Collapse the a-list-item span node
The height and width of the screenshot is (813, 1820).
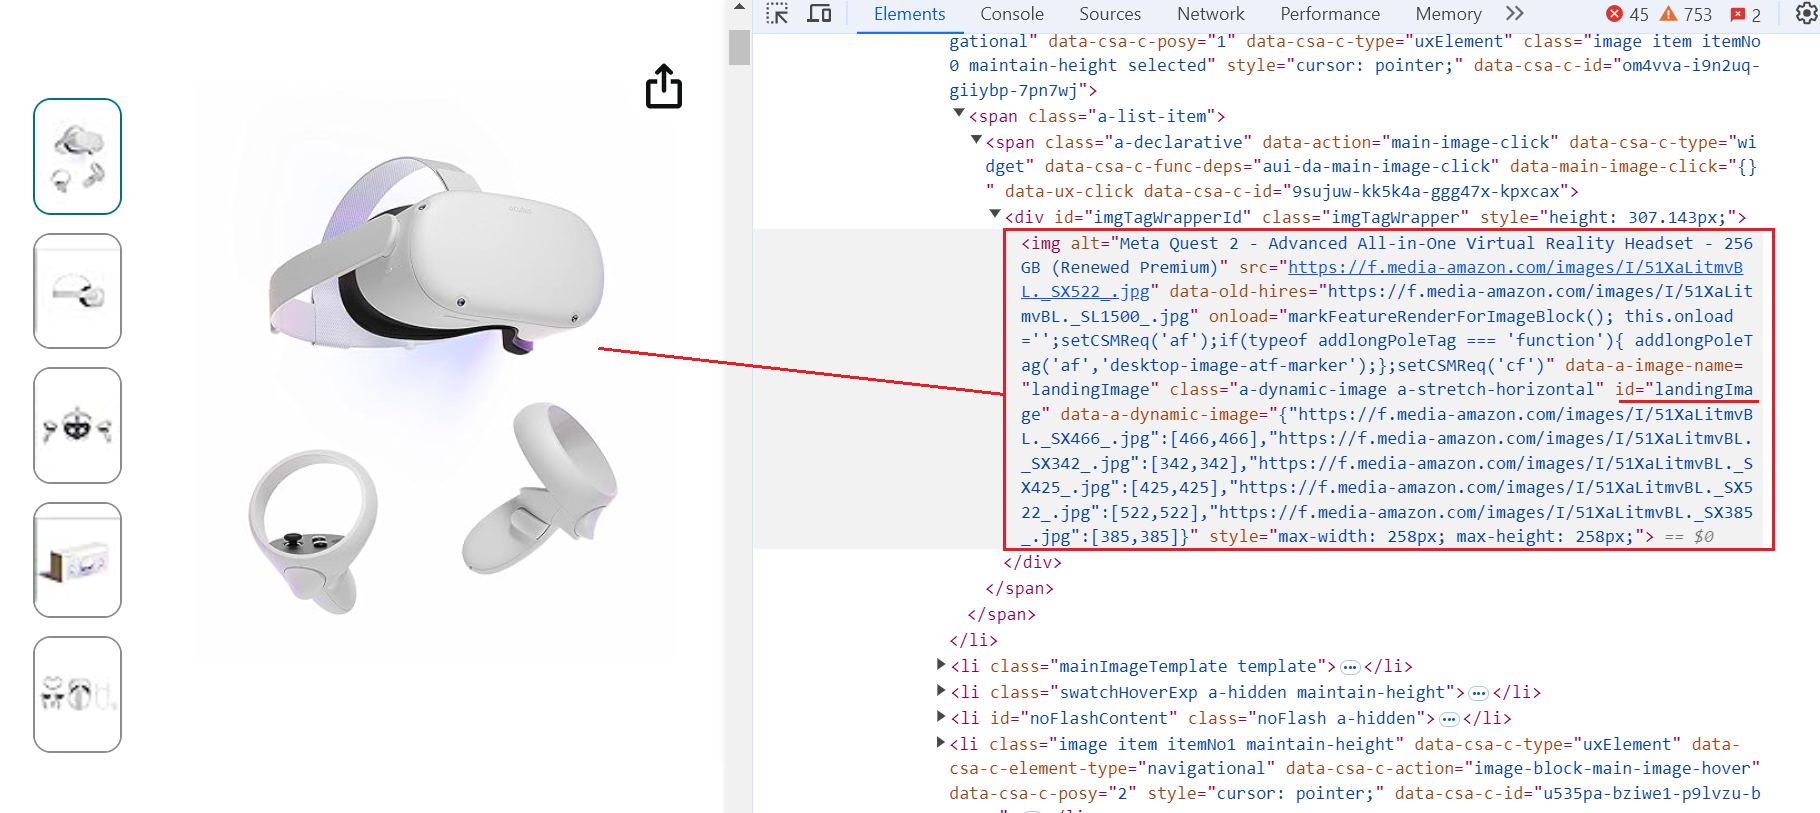pyautogui.click(x=959, y=113)
